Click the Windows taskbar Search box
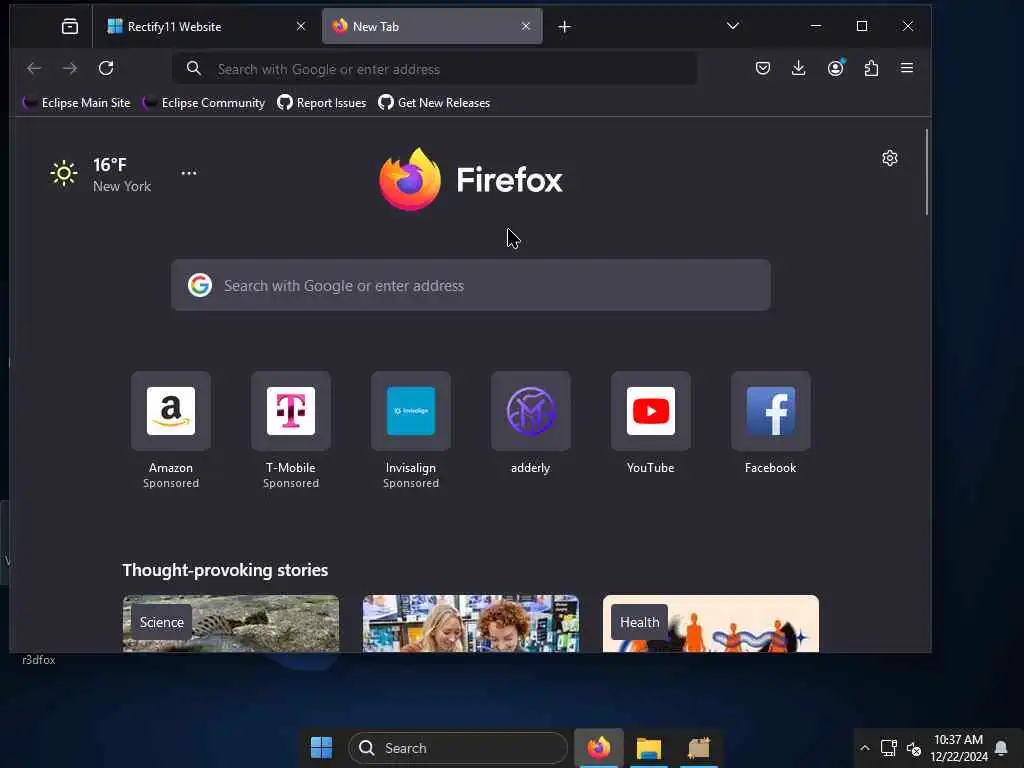The height and width of the screenshot is (768, 1024). tap(458, 748)
